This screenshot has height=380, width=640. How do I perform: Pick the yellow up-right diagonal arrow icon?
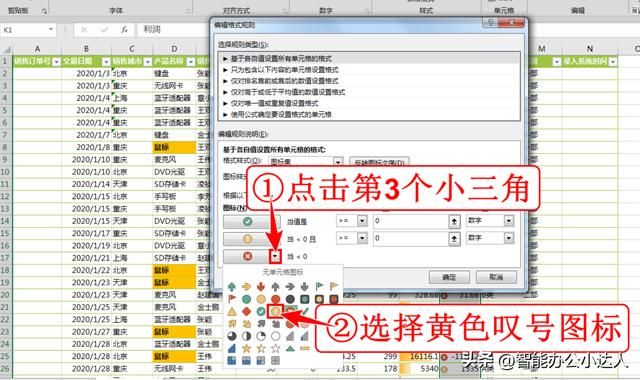click(x=232, y=324)
